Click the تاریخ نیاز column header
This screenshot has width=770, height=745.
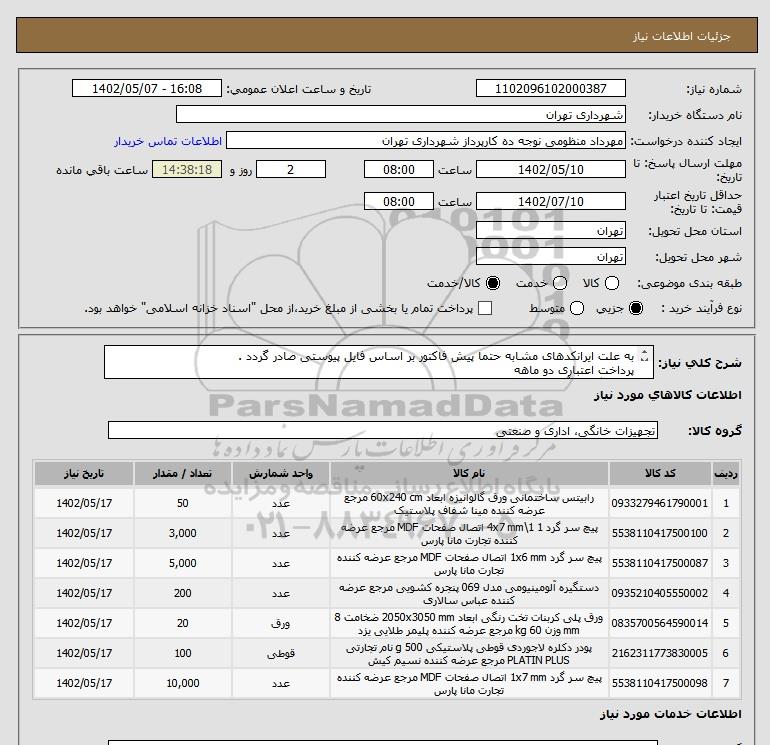click(84, 473)
